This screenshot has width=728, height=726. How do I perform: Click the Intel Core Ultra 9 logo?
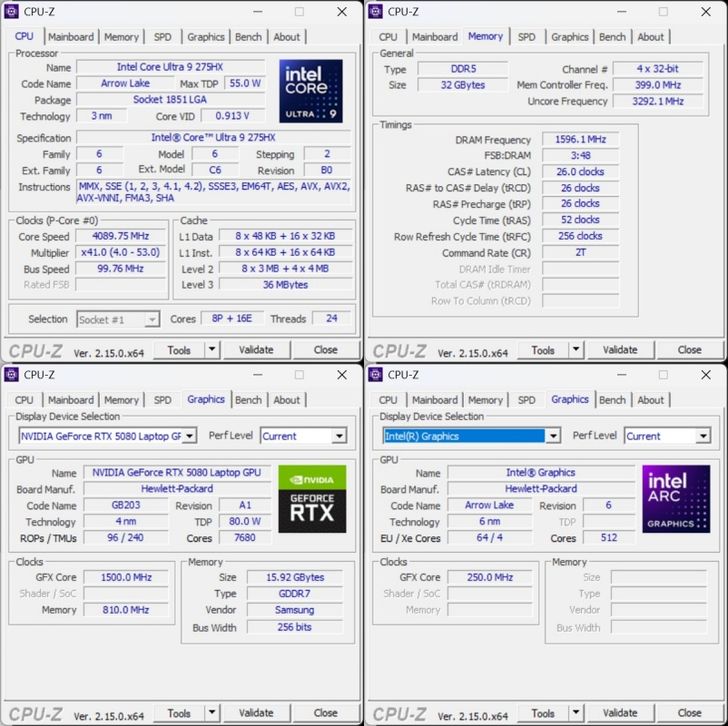click(311, 91)
